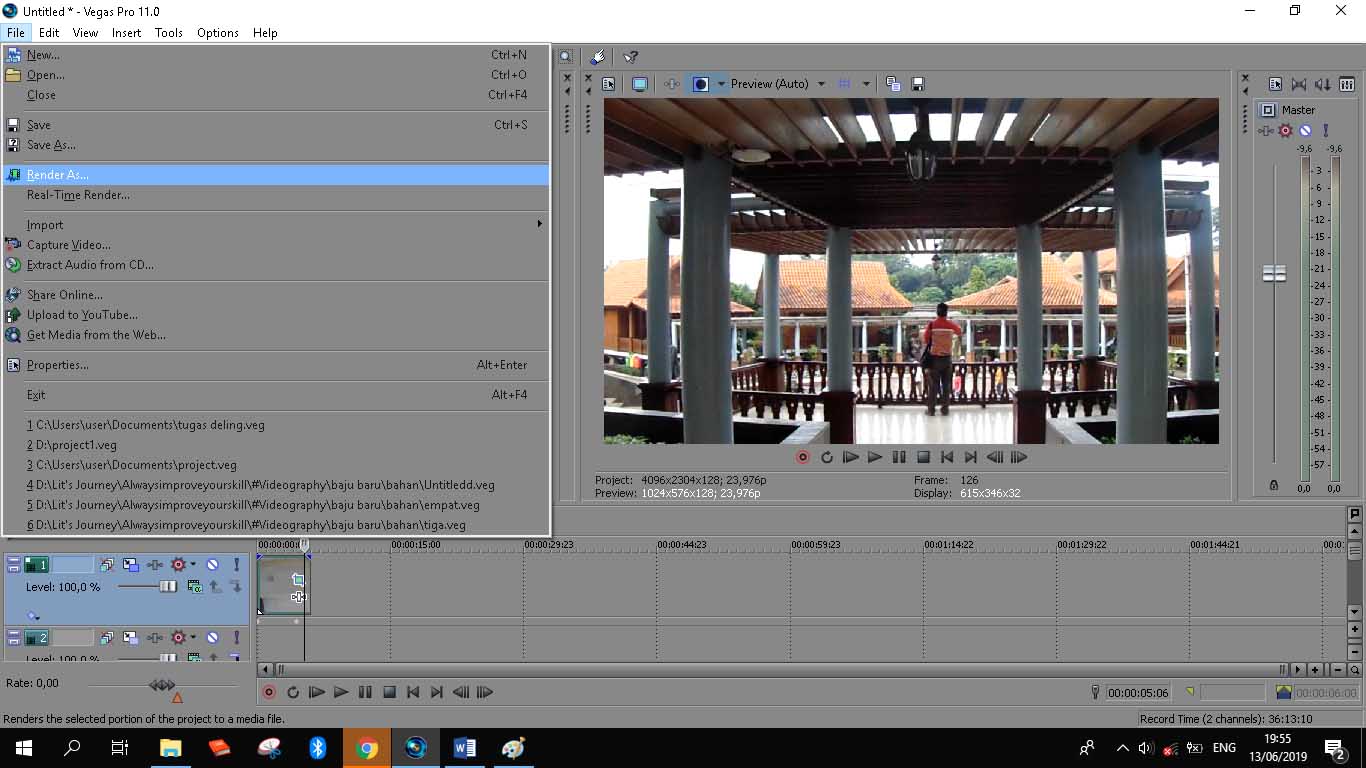Copy preview snapshot to clipboard
The width and height of the screenshot is (1366, 768).
893,84
